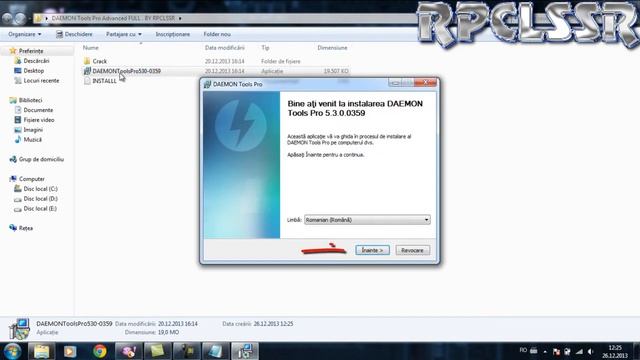Click "Folder de fișiere" type cell
Viewport: 640px width, 360px height.
[280, 61]
